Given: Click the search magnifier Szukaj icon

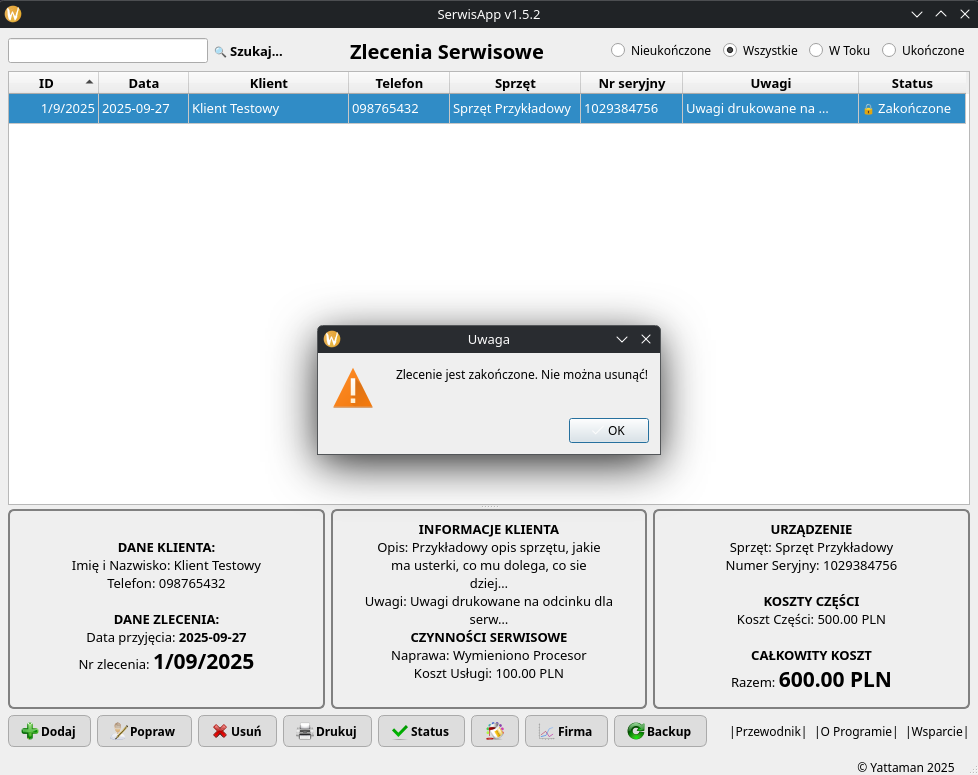Looking at the screenshot, I should (221, 51).
